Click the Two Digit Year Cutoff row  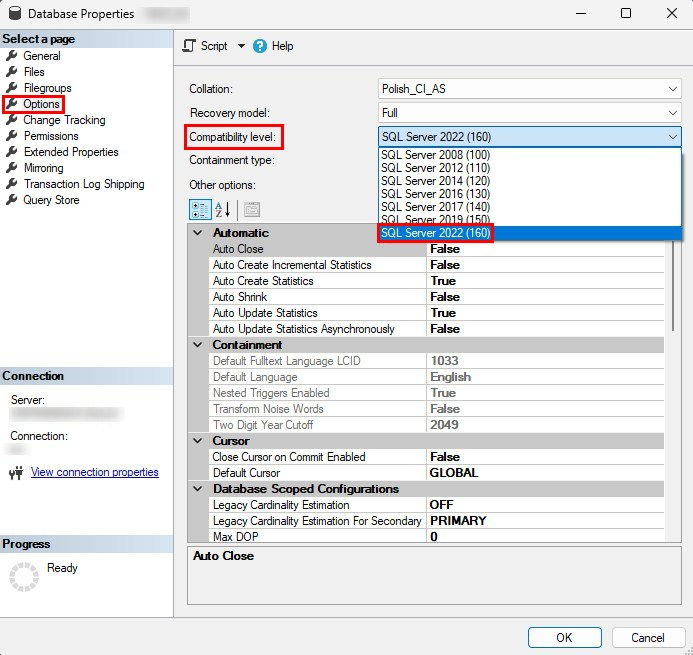pyautogui.click(x=436, y=425)
